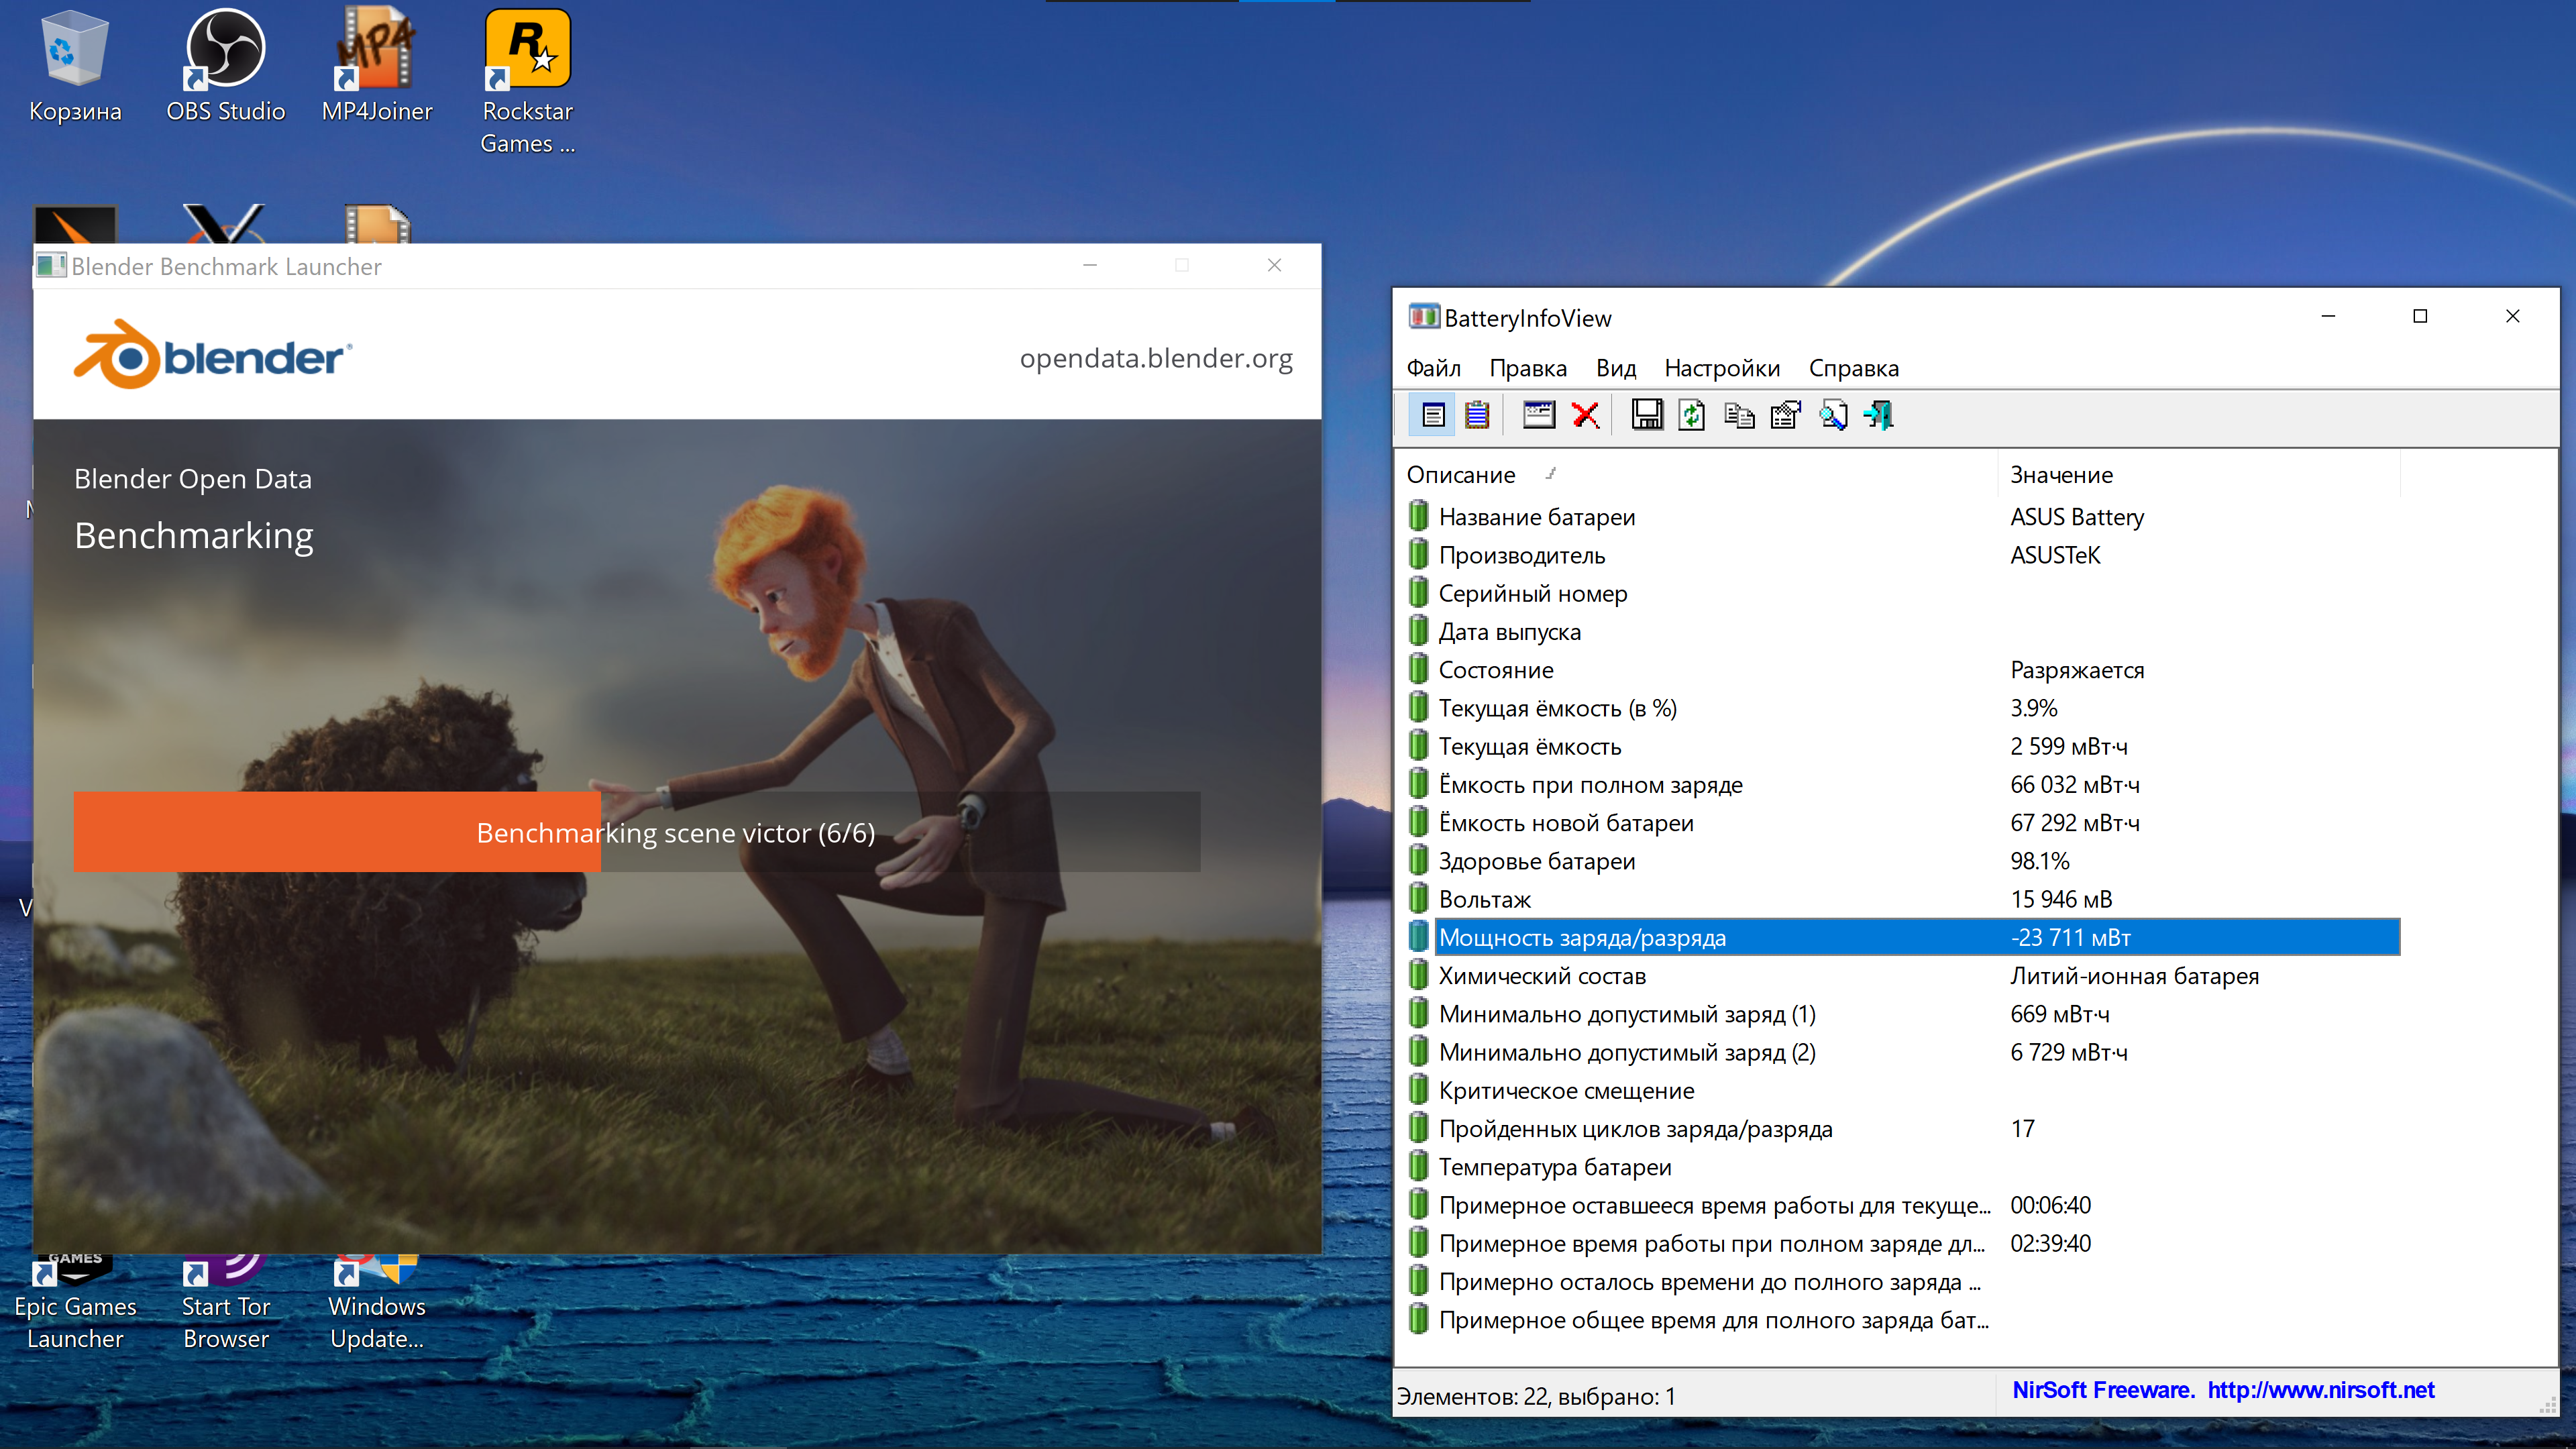Click the -23 711 мВт value cell
The width and height of the screenshot is (2576, 1449).
point(2070,937)
